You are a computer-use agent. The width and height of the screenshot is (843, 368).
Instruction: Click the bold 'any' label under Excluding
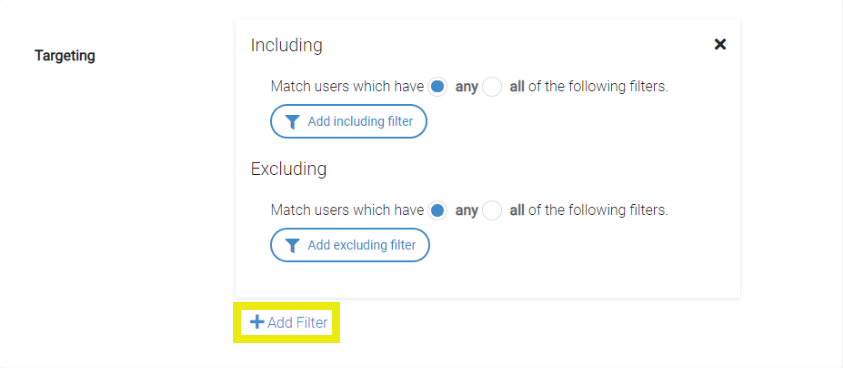(x=467, y=211)
